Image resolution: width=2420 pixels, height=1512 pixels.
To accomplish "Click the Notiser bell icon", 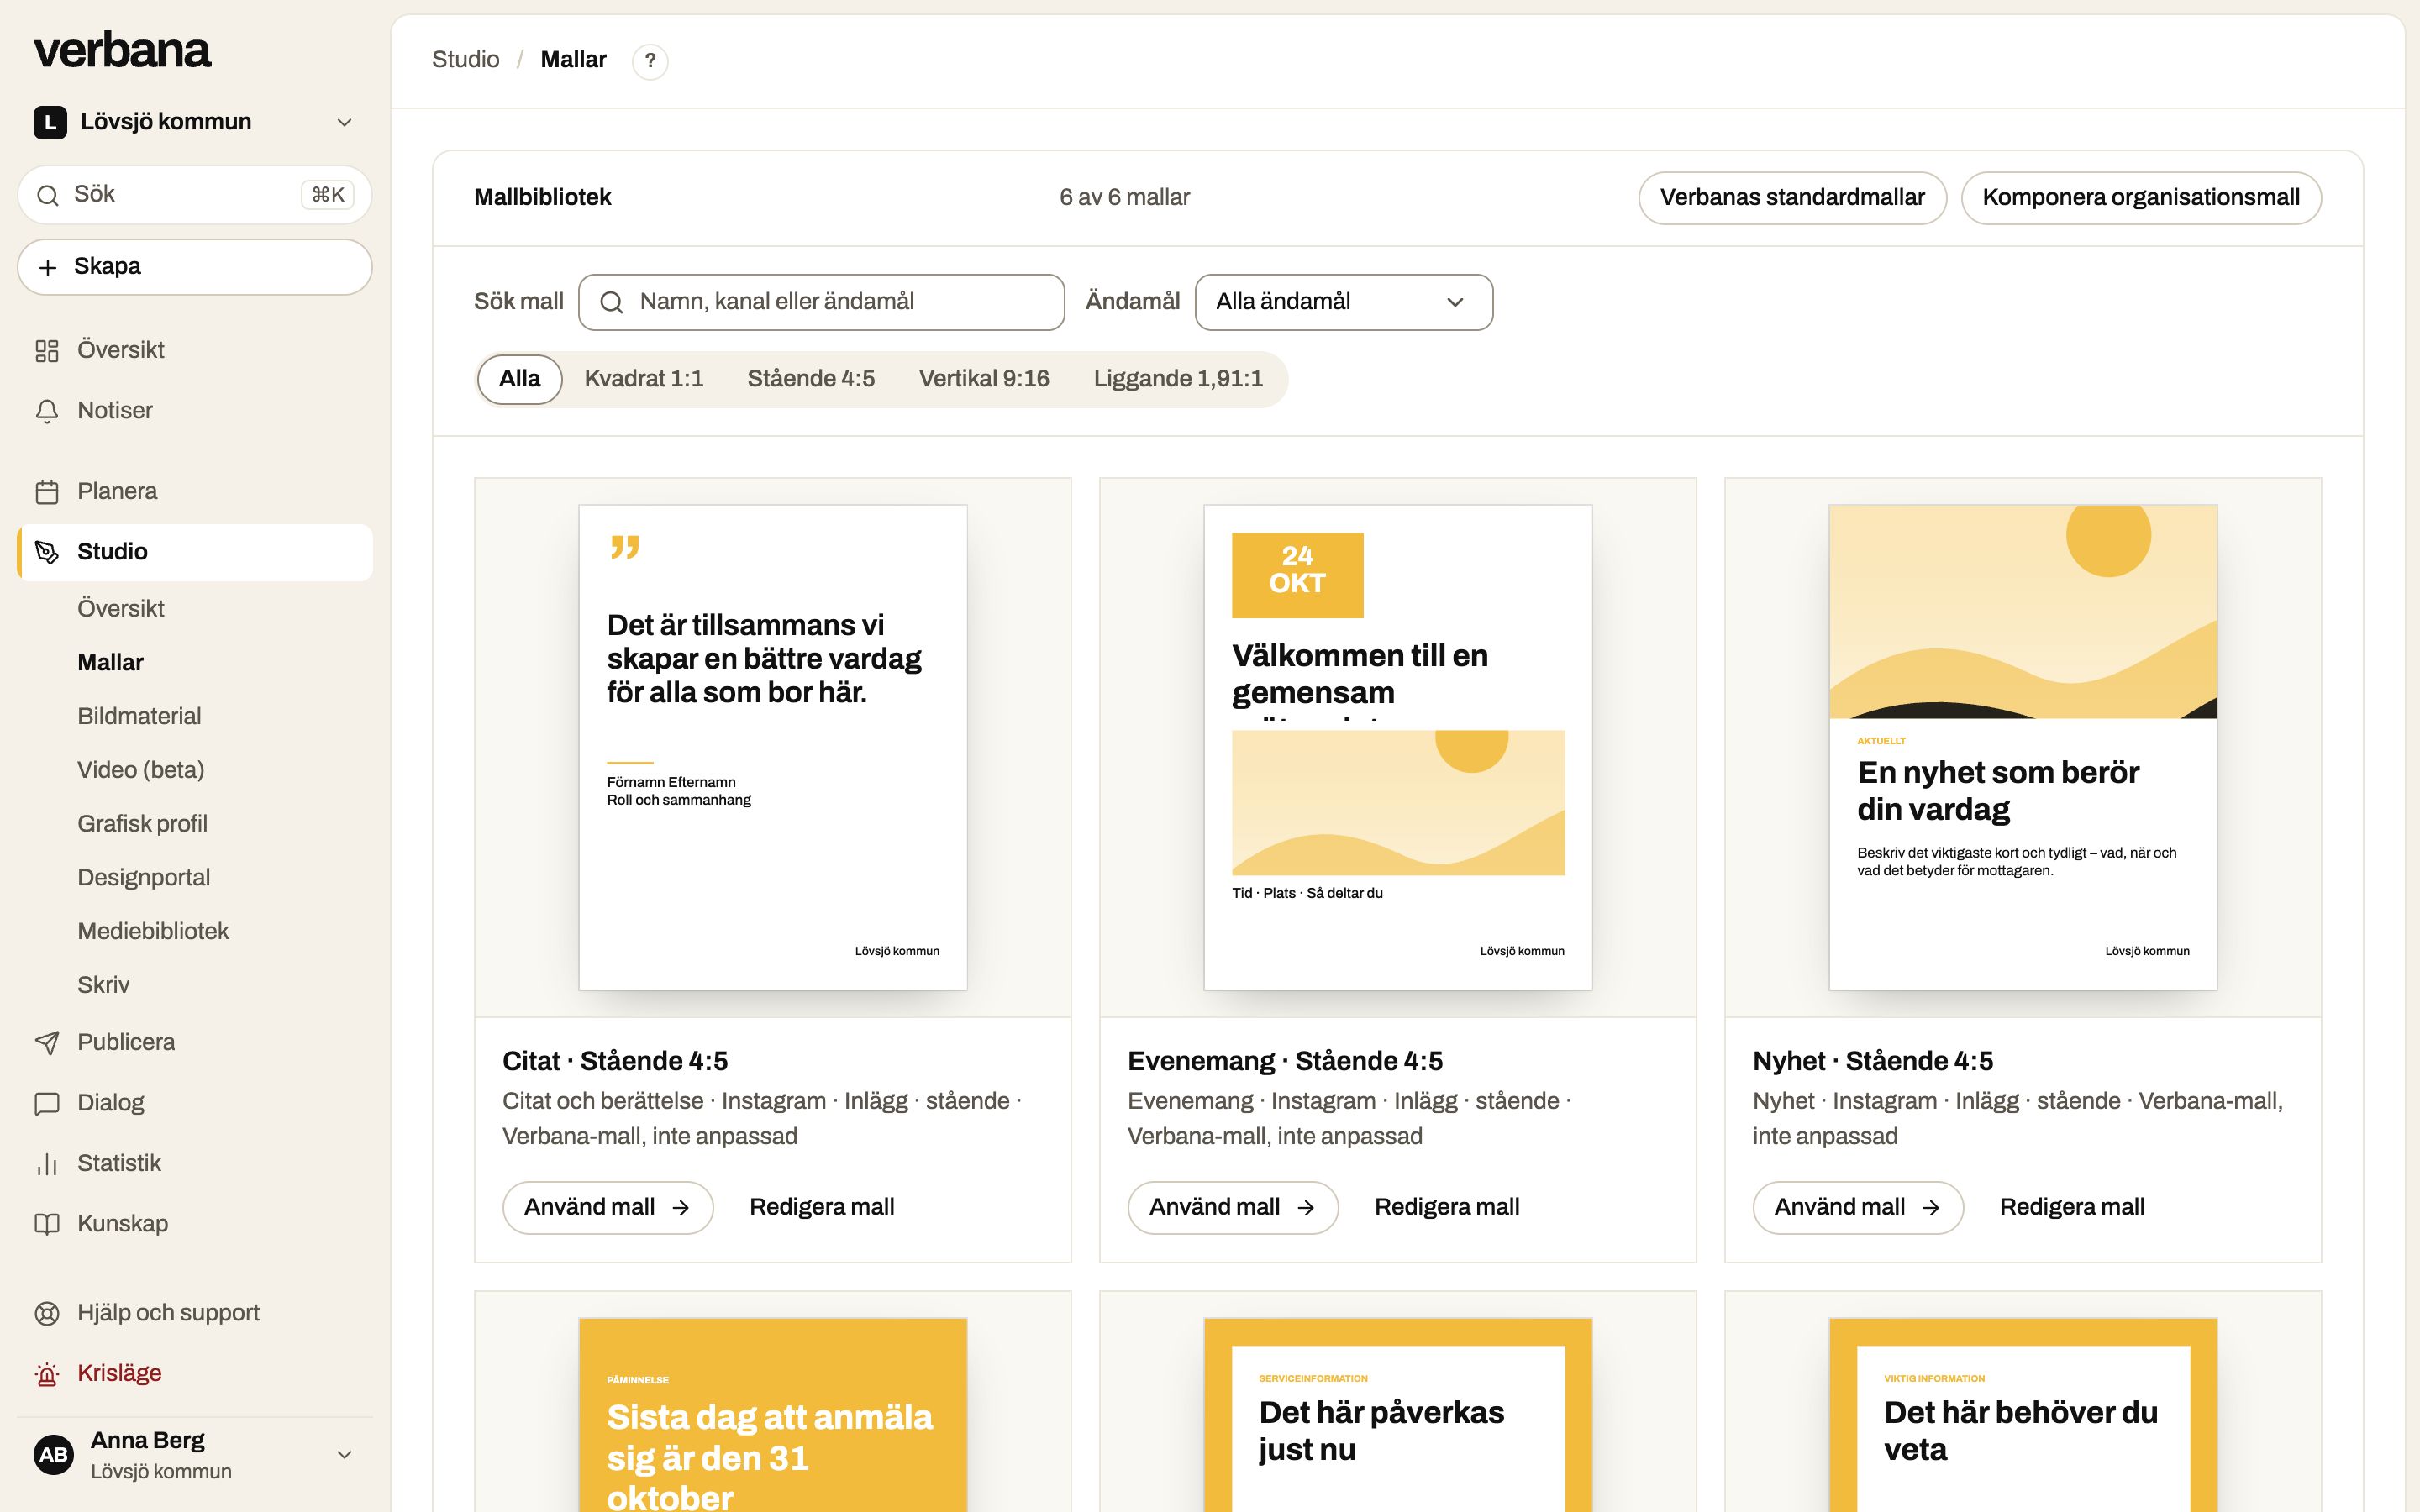I will 47,411.
